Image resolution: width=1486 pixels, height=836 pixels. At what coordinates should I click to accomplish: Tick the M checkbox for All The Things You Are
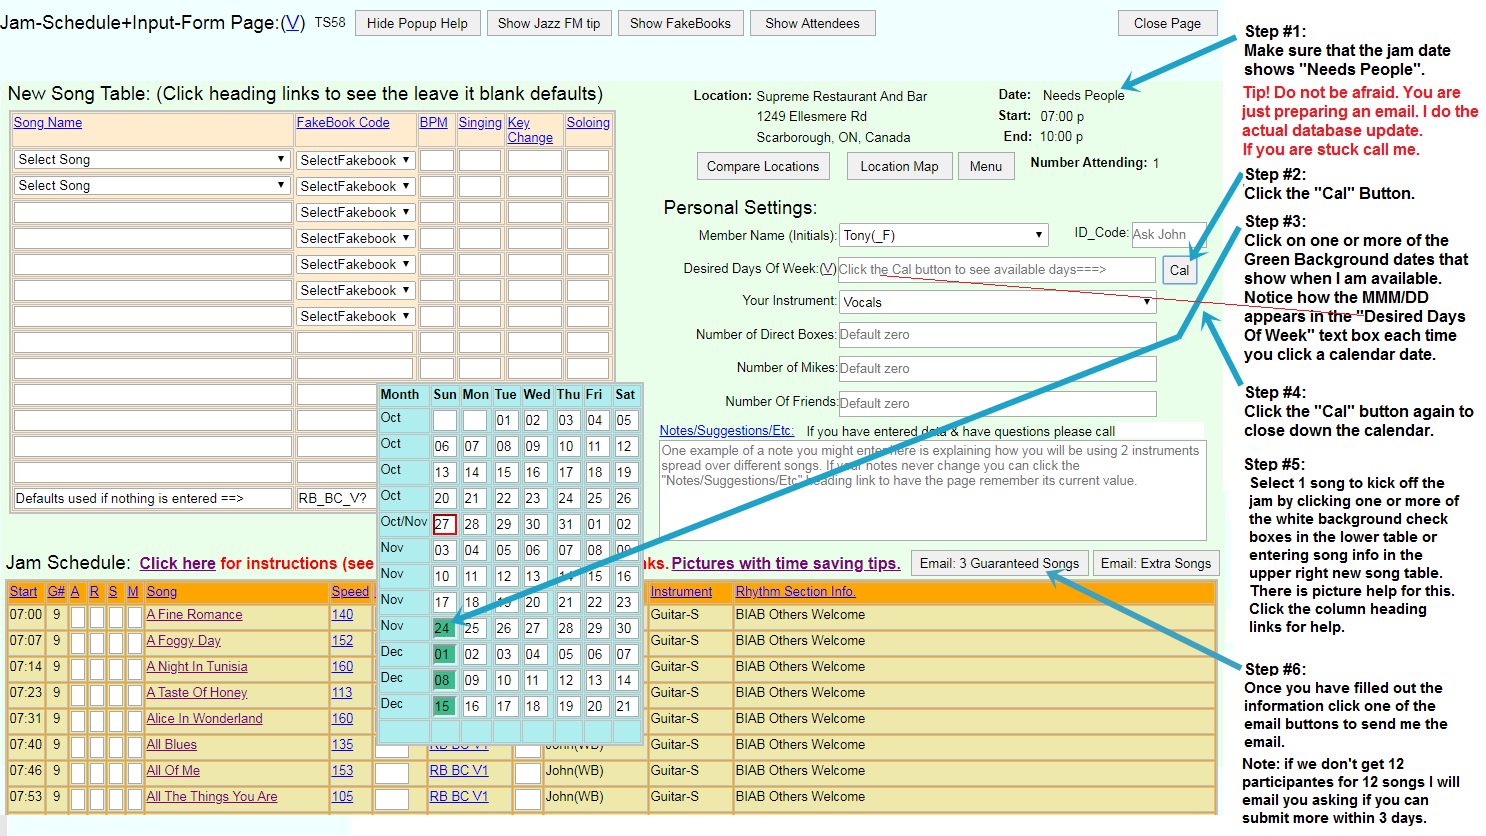click(x=135, y=798)
